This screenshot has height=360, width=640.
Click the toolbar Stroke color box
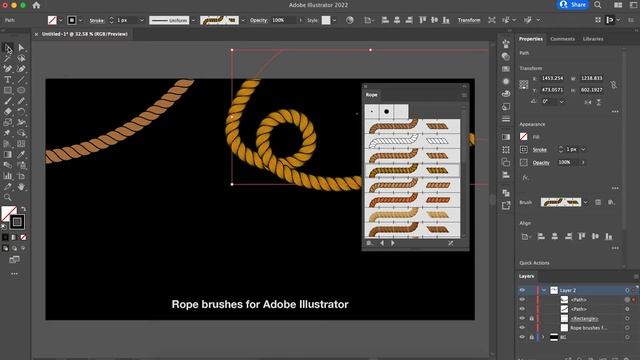point(17,222)
